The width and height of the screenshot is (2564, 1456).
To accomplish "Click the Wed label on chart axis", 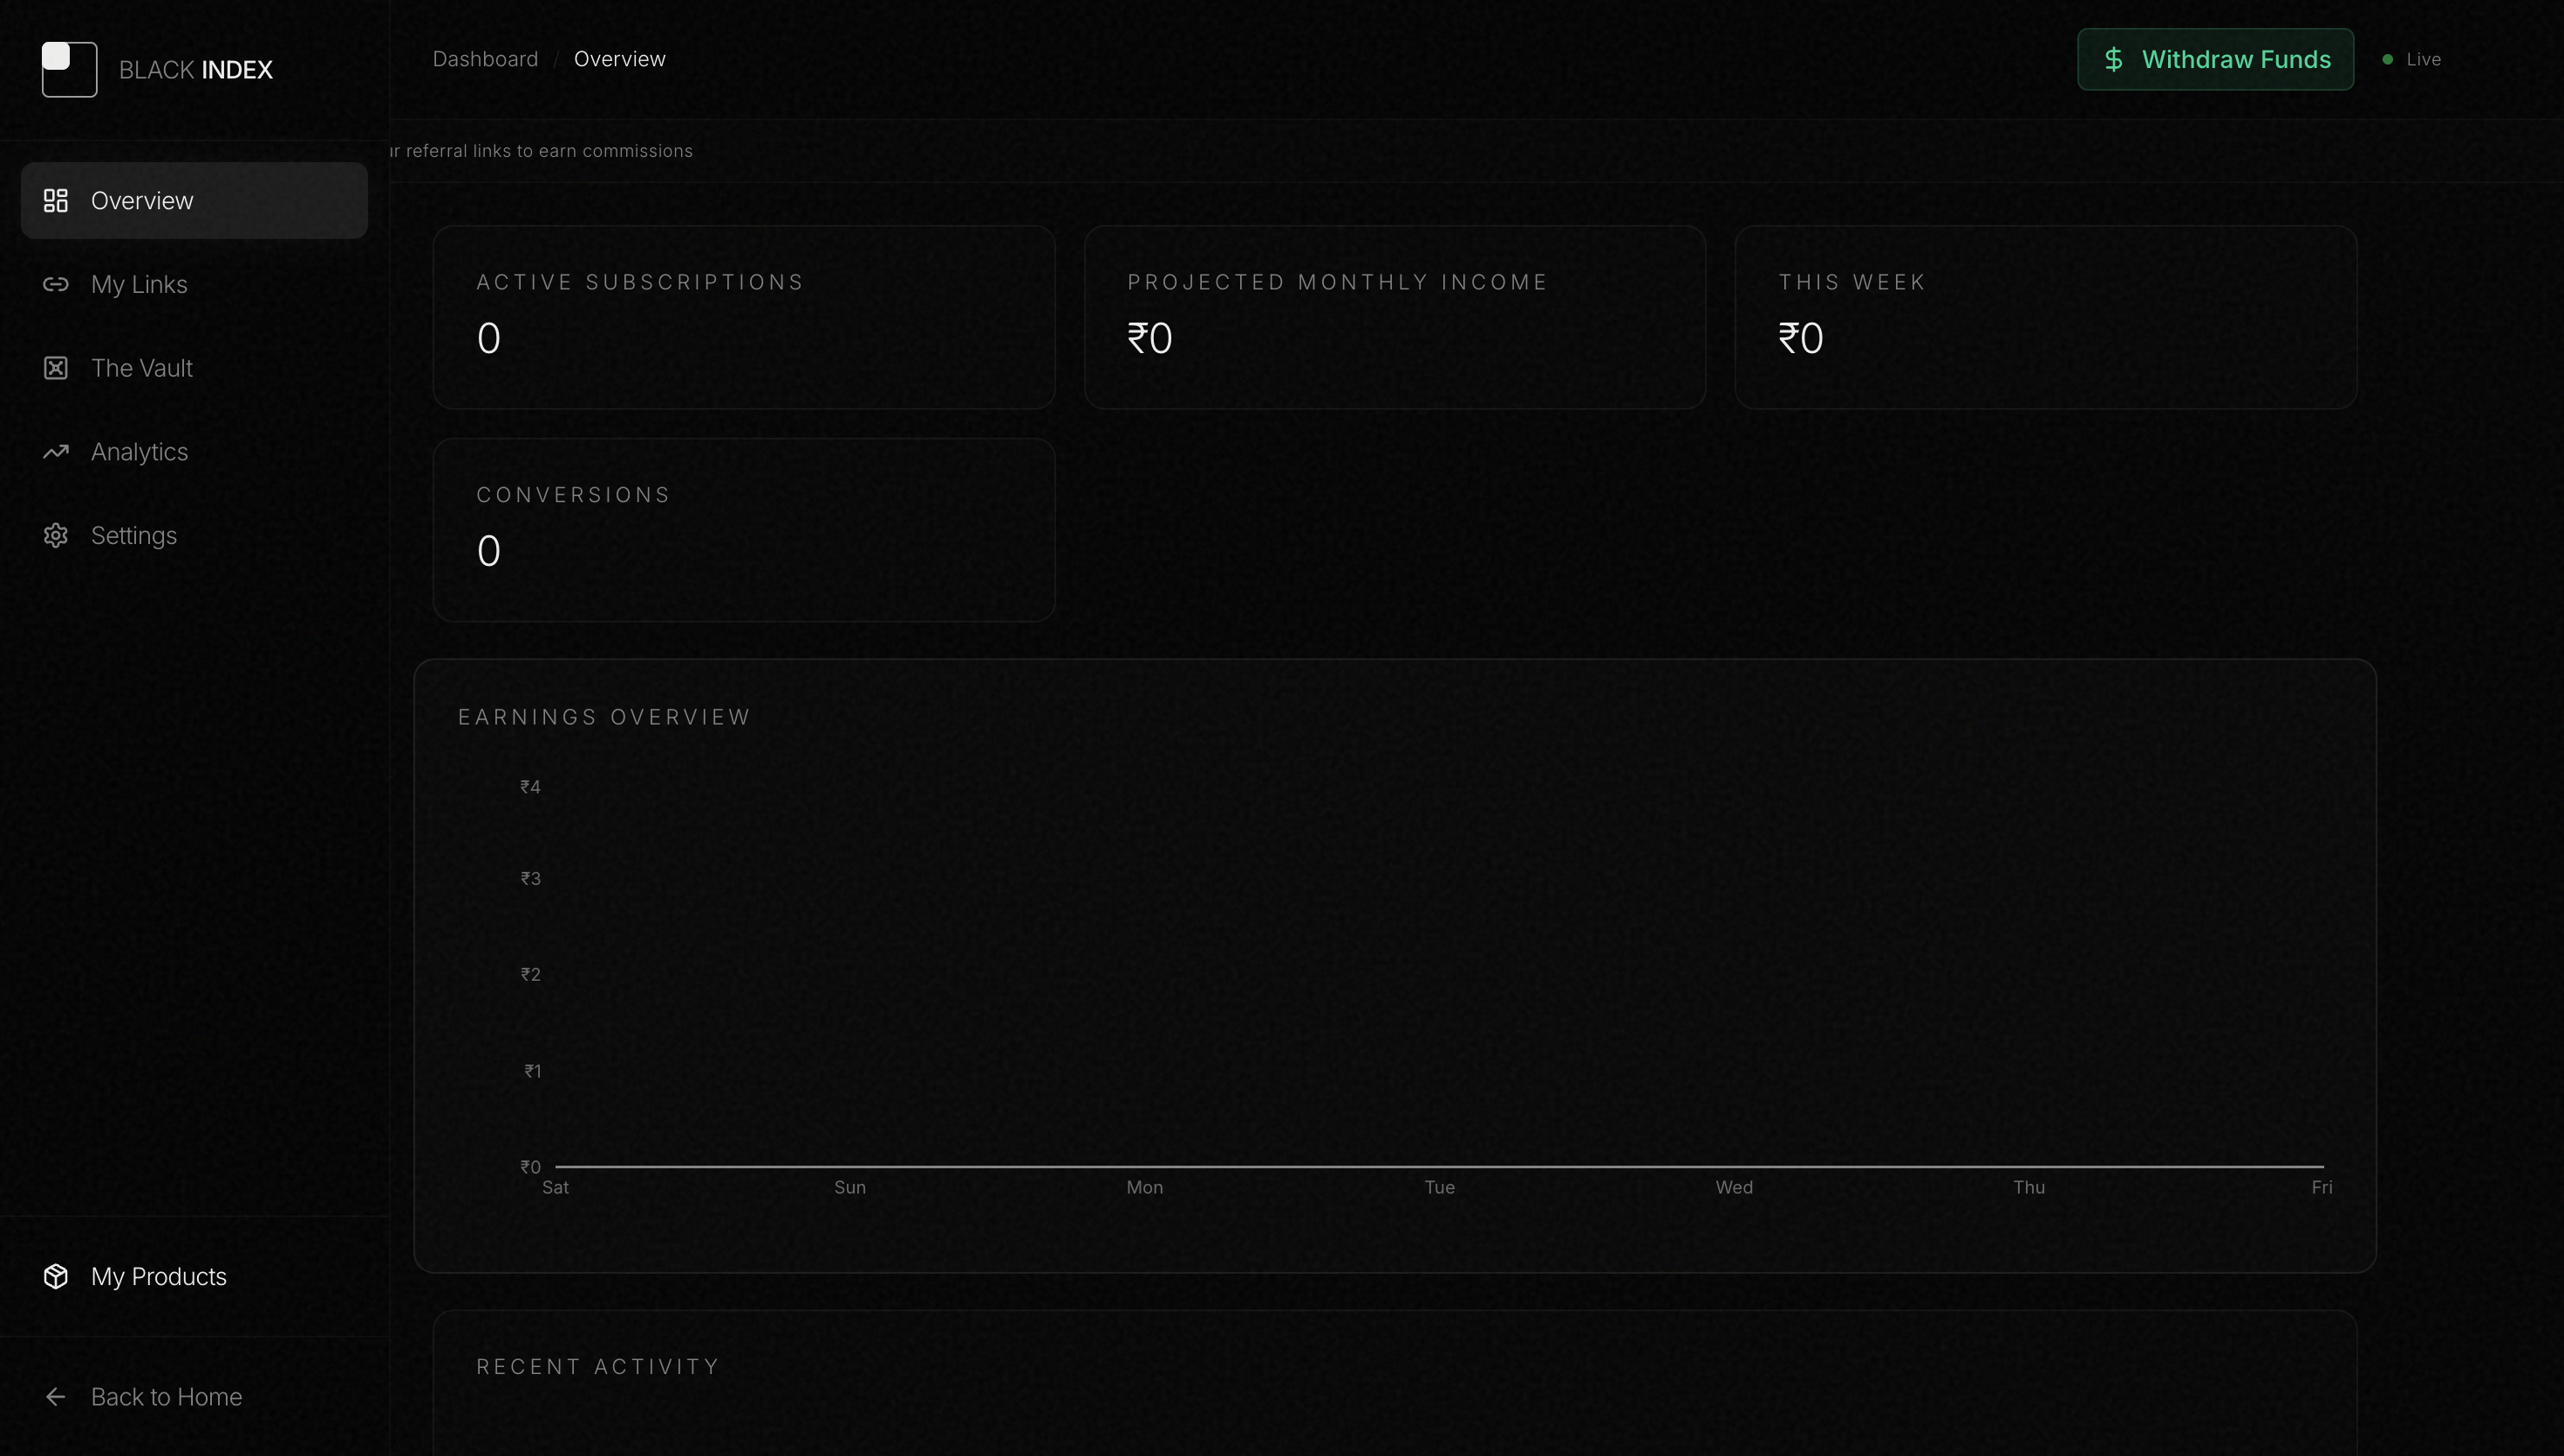I will click(x=1735, y=1188).
